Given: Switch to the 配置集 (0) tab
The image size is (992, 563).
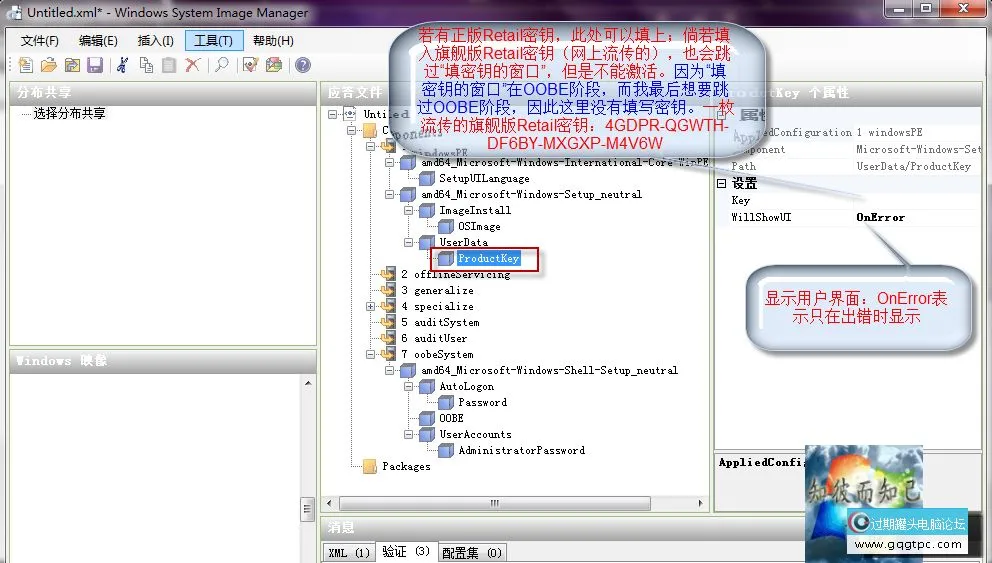Looking at the screenshot, I should (472, 553).
